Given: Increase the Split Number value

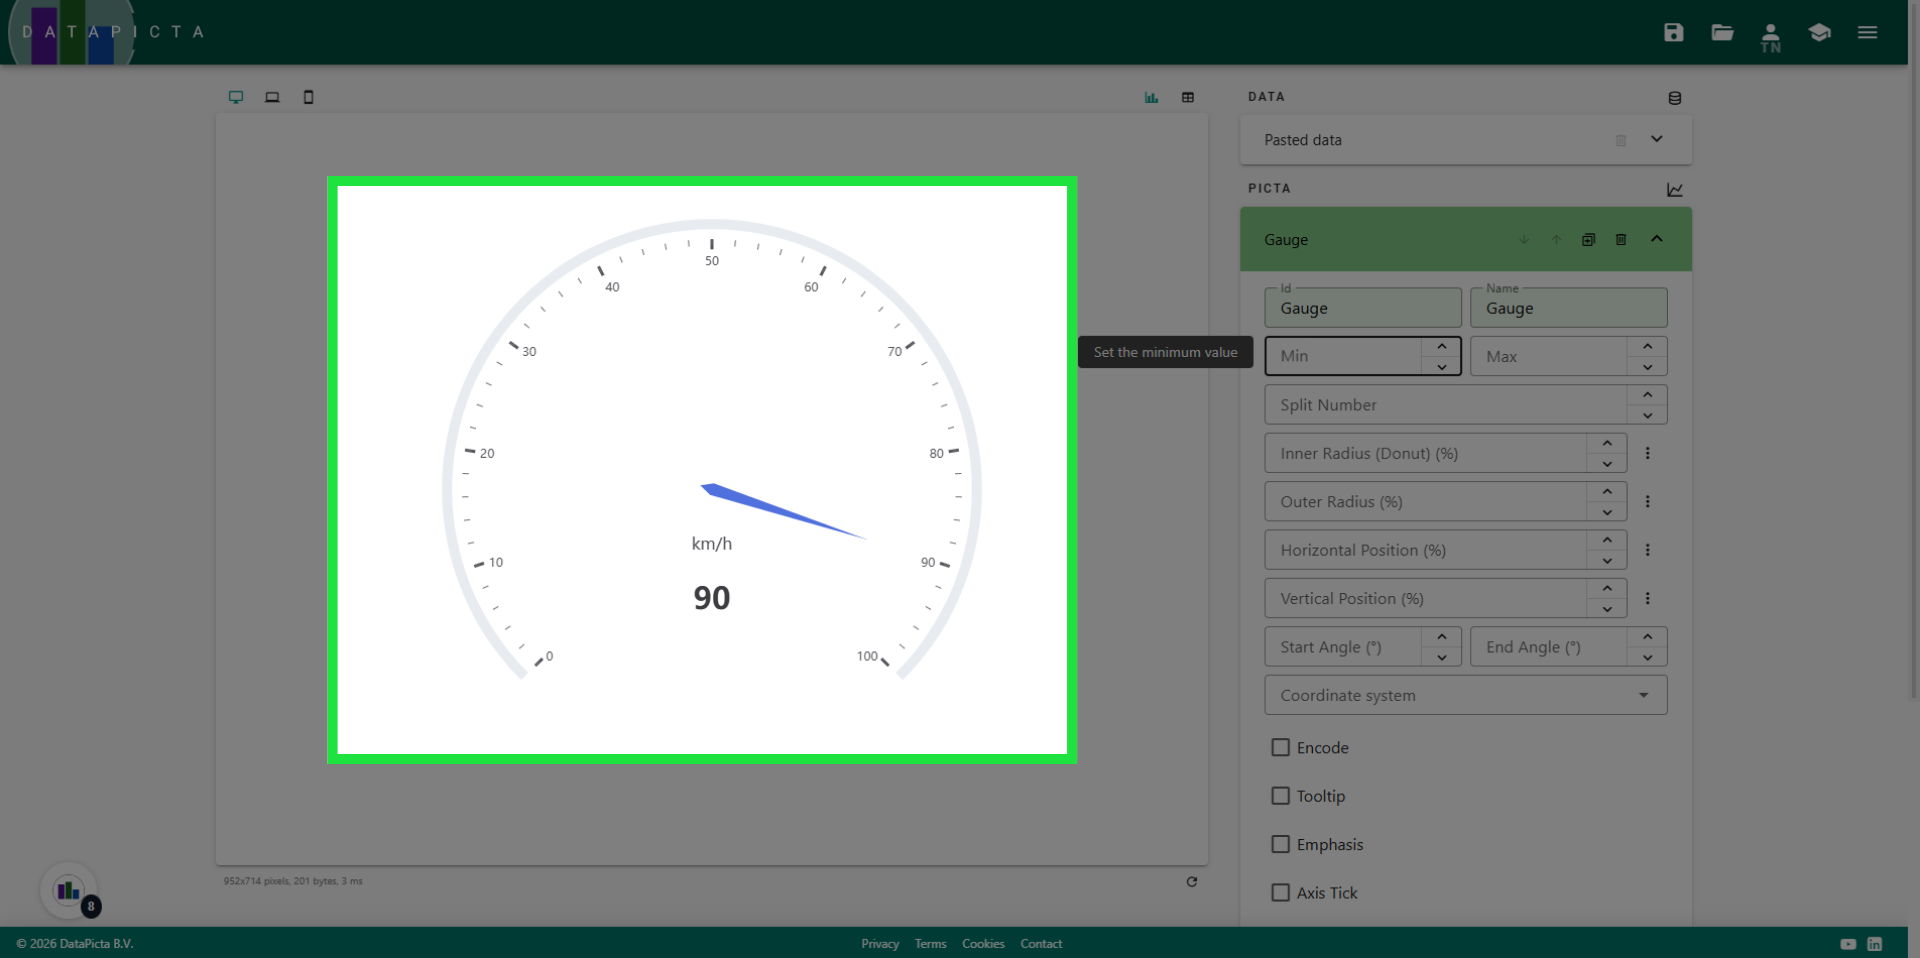Looking at the screenshot, I should 1647,395.
